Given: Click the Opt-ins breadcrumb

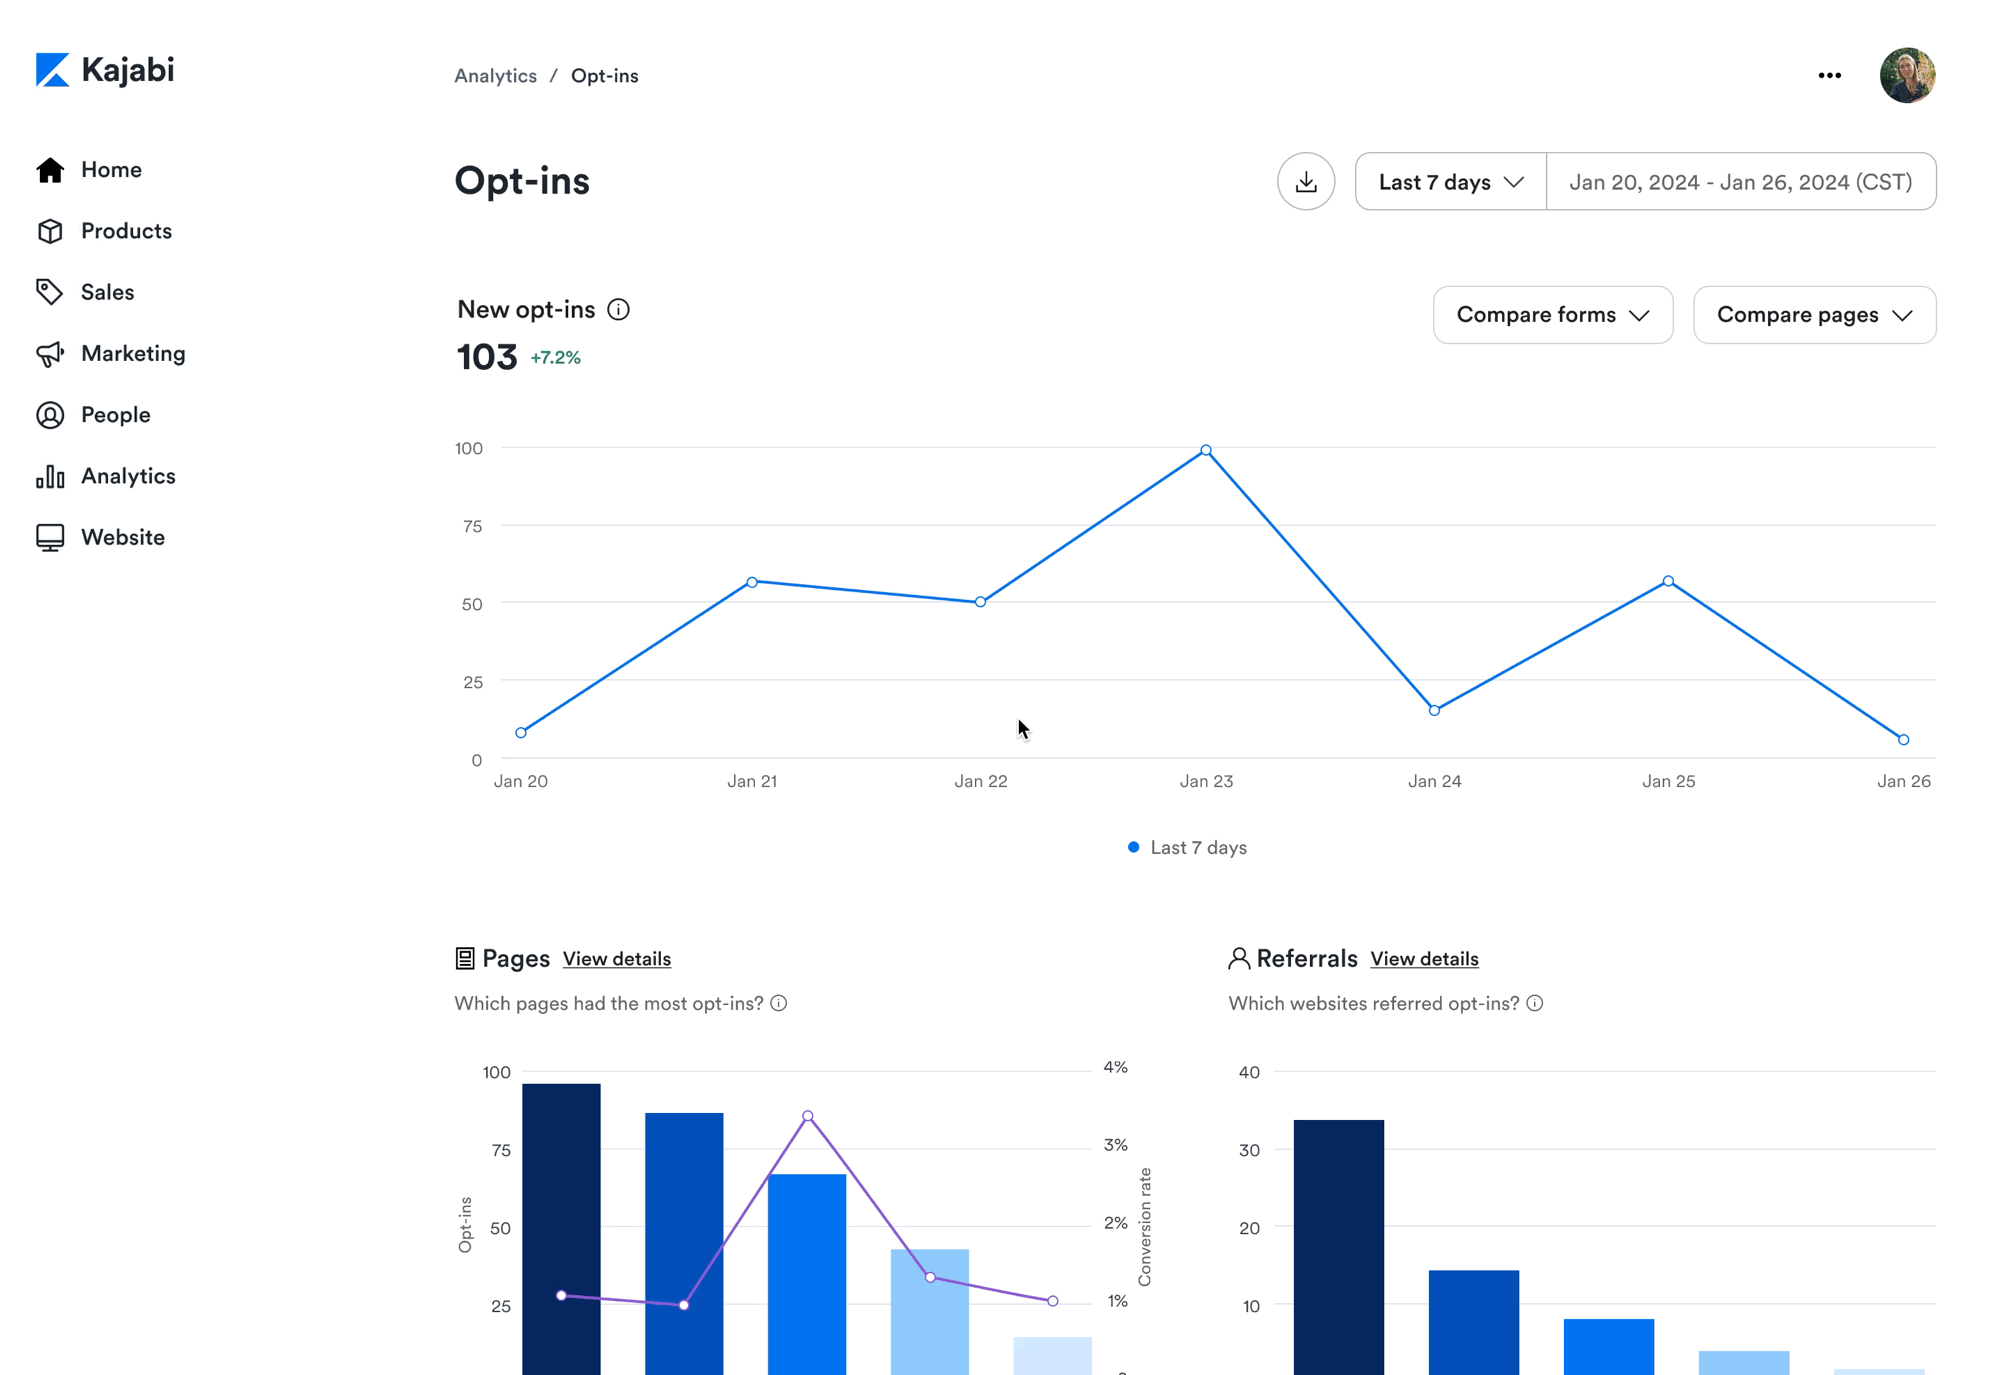Looking at the screenshot, I should [604, 76].
